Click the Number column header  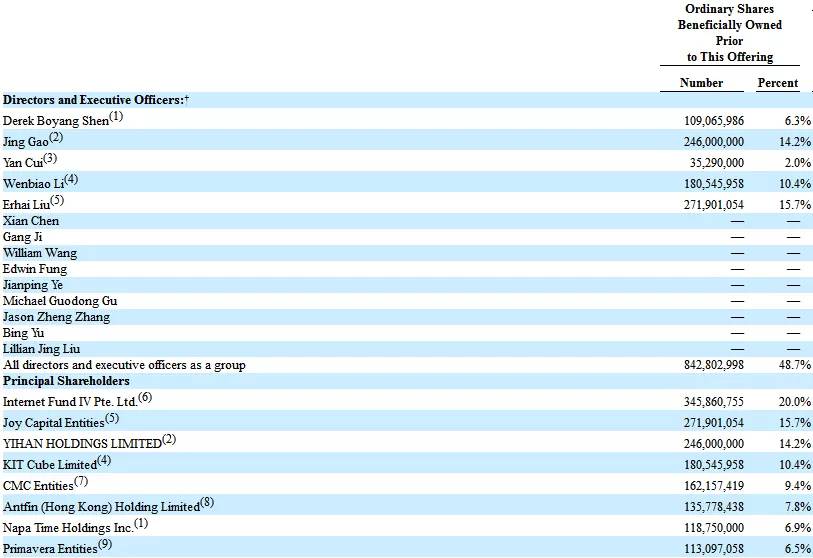[x=701, y=83]
